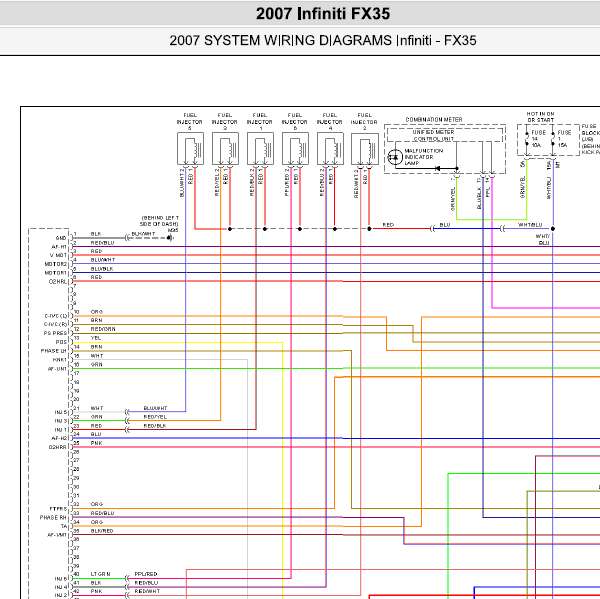600x599 pixels.
Task: Click the M95 ground symbol
Action: 170,238
